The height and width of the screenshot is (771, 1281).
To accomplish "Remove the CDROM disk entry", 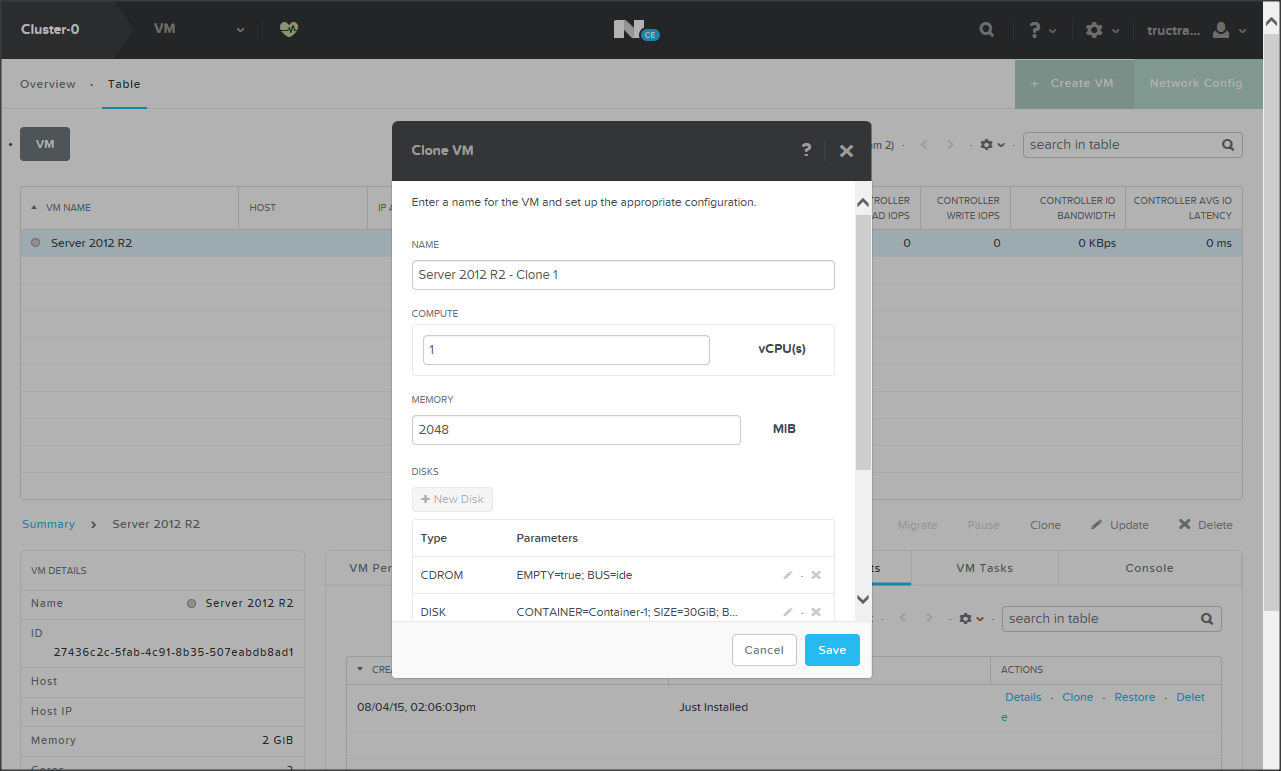I will pyautogui.click(x=816, y=575).
